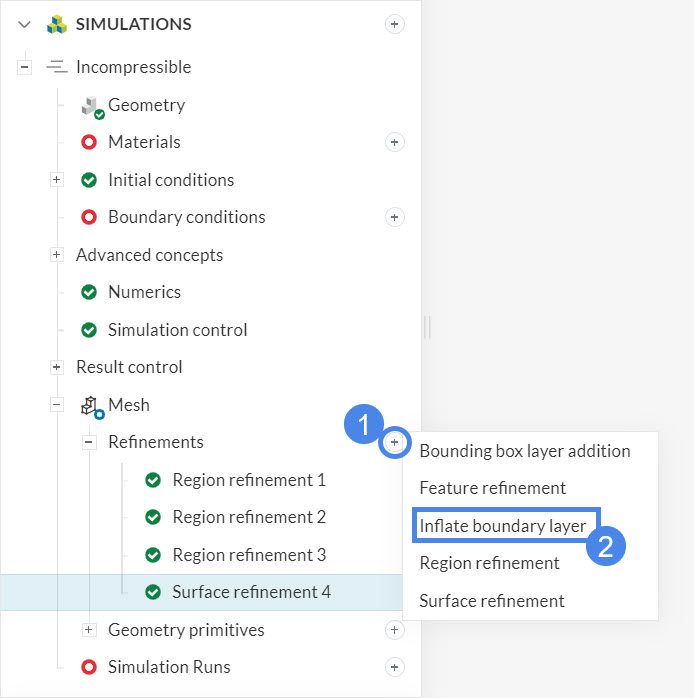694x698 pixels.
Task: Pick Feature refinement from the menu
Action: coord(493,488)
